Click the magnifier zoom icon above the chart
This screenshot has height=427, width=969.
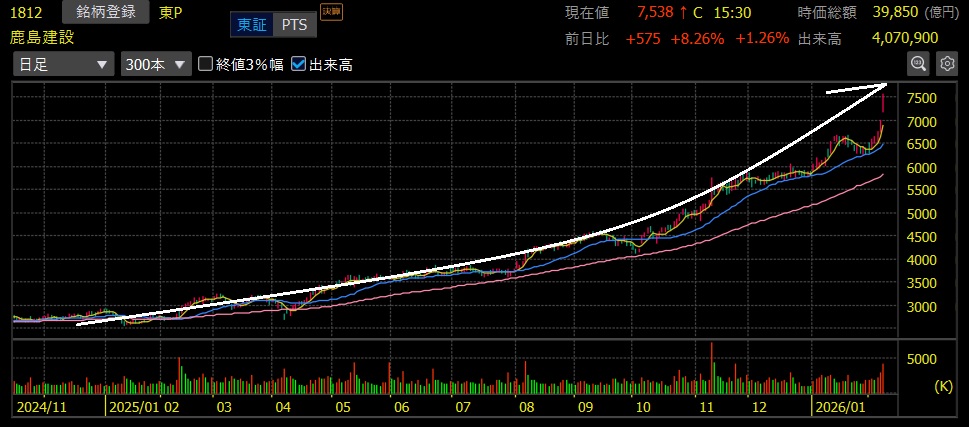point(917,64)
